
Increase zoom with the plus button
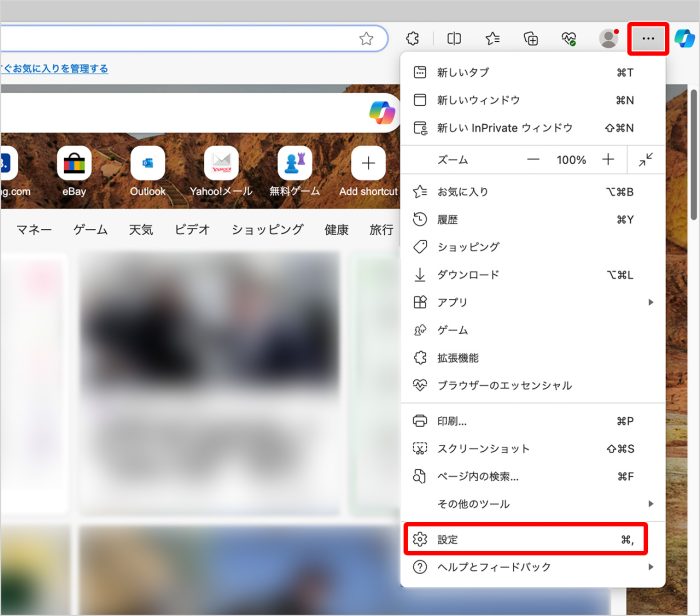point(608,160)
